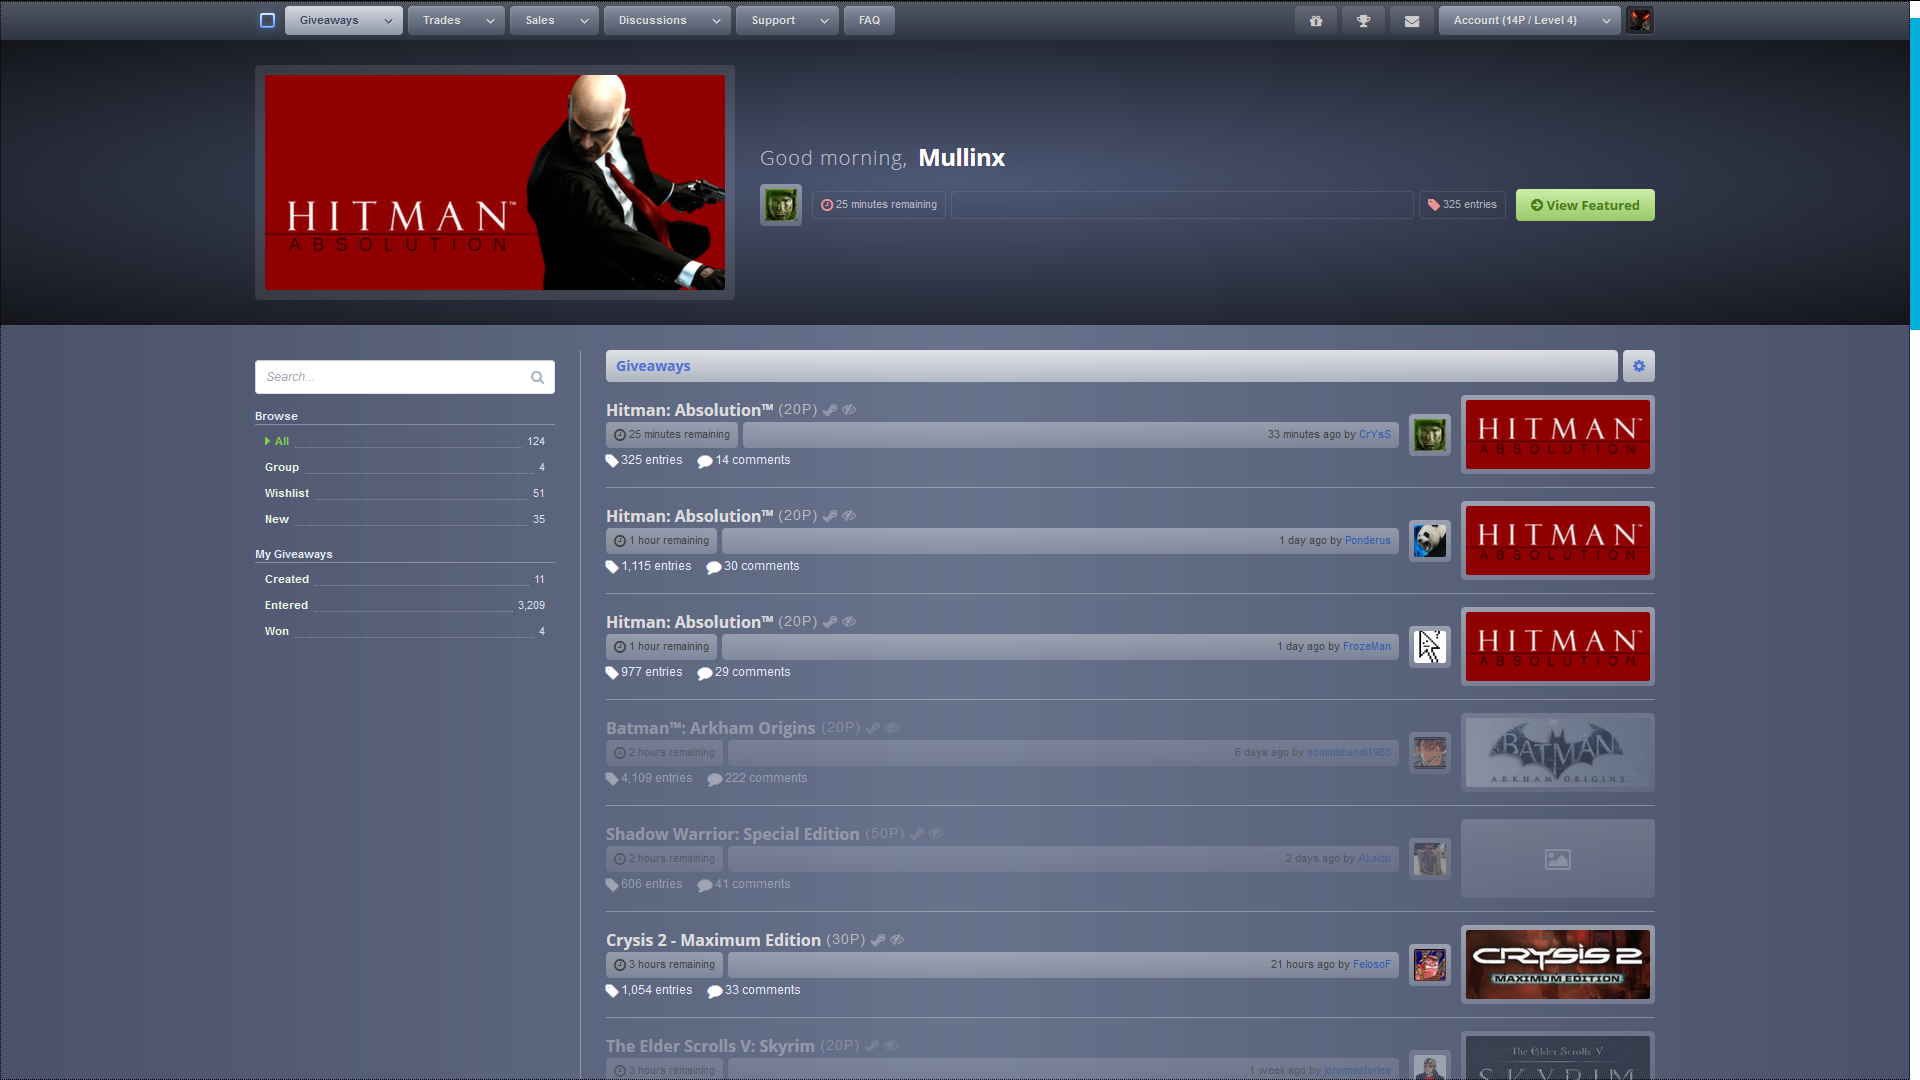Open the mailbox envelope icon
Image resolution: width=1920 pixels, height=1080 pixels.
1411,19
